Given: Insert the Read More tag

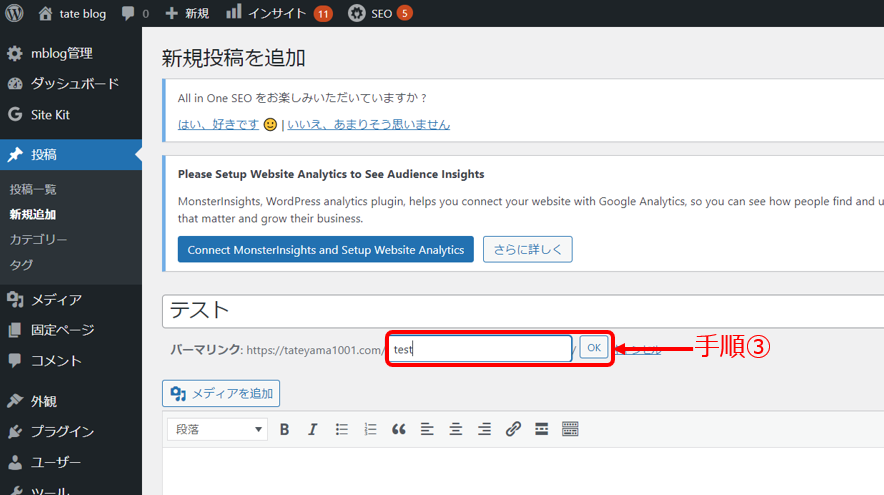Looking at the screenshot, I should point(541,429).
